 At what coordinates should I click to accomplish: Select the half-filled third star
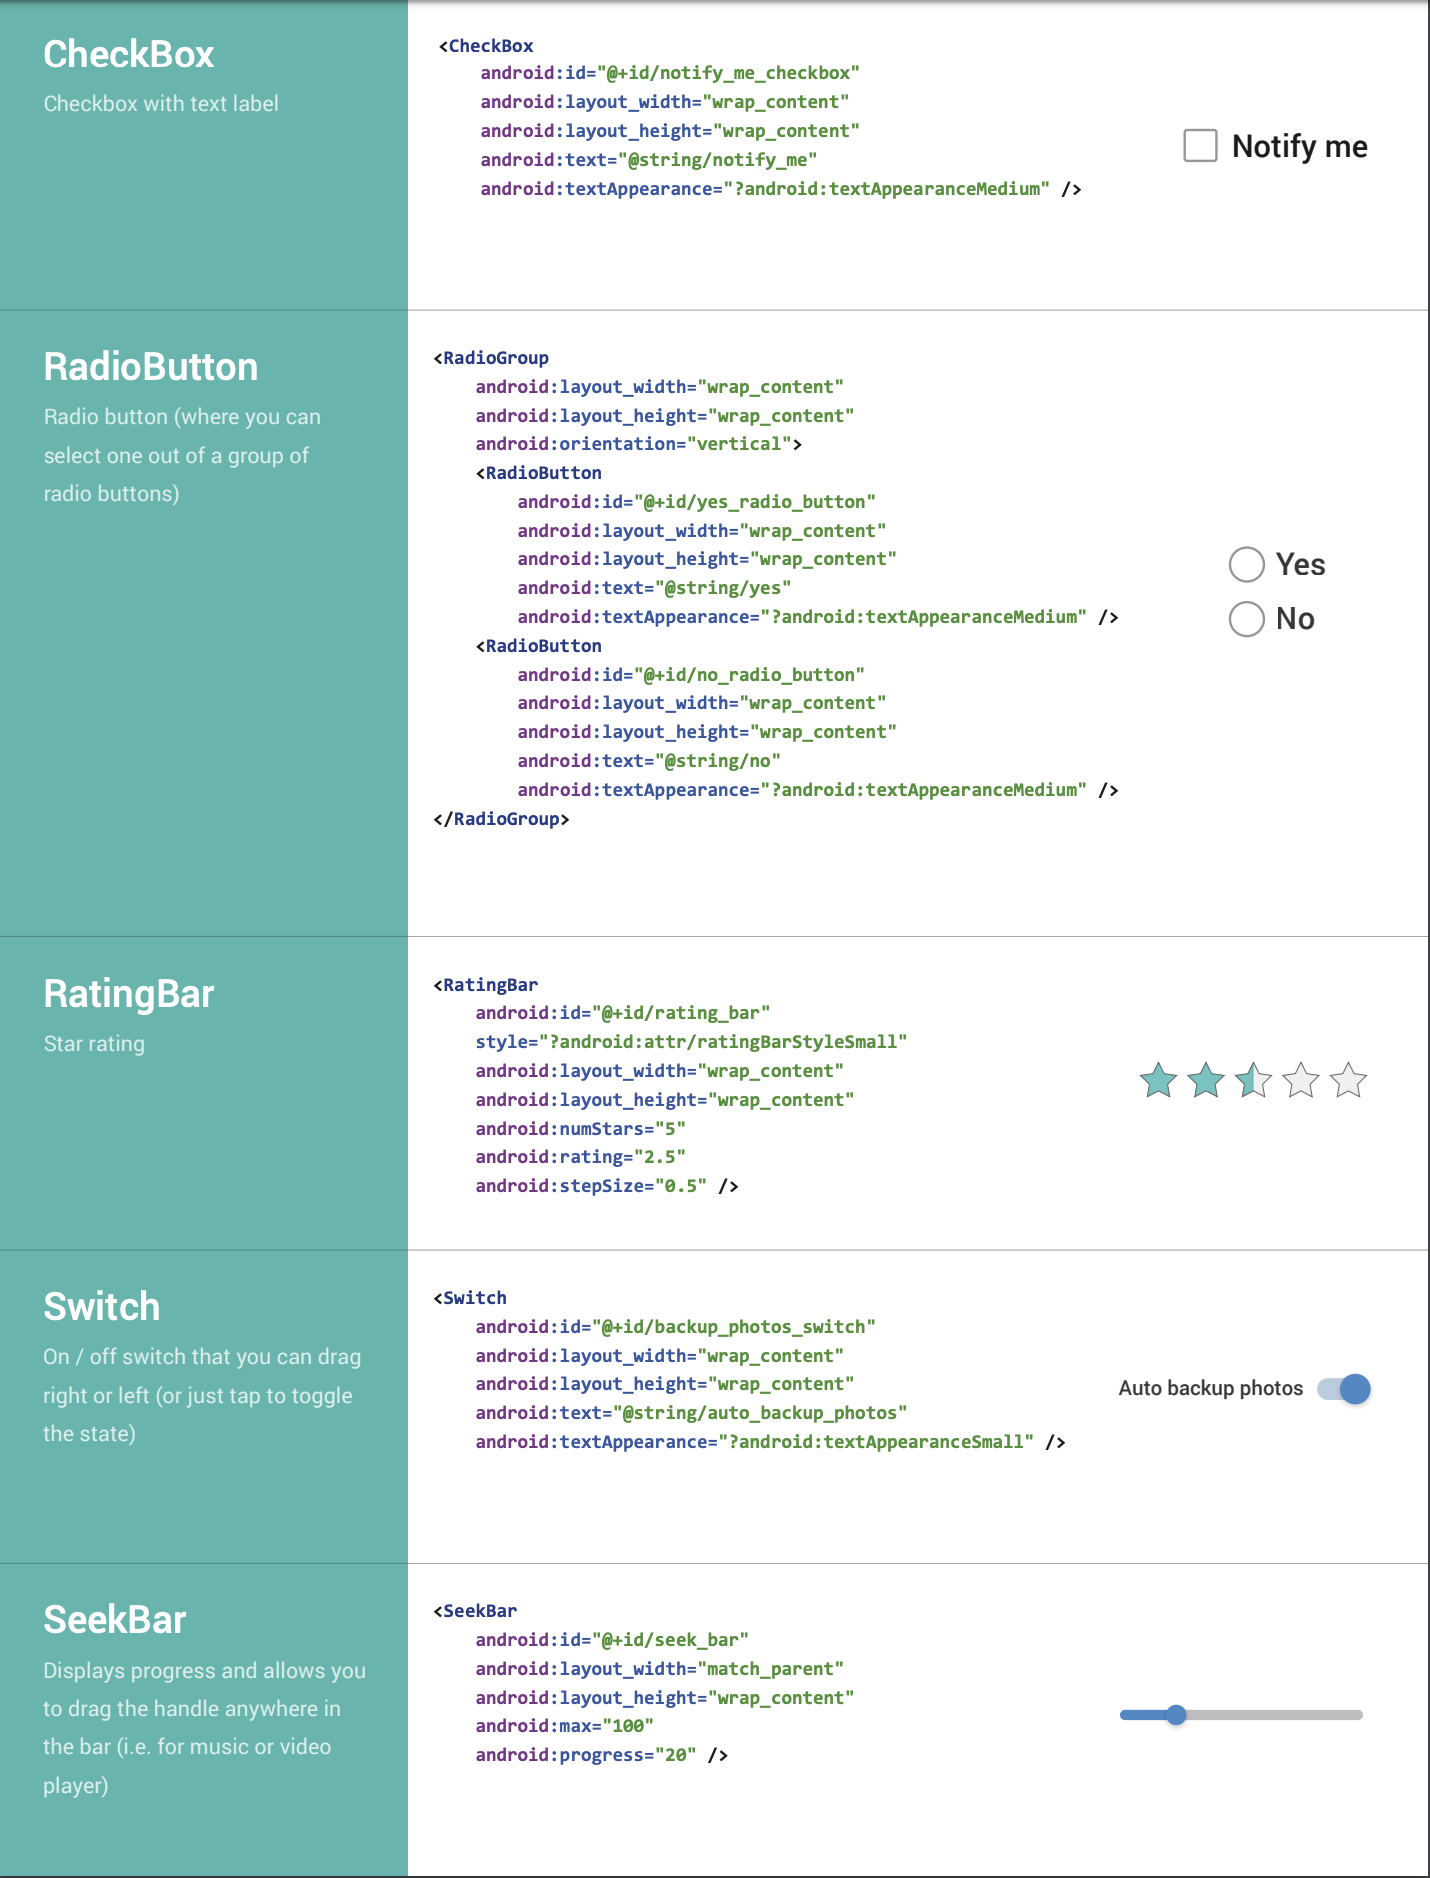point(1253,1081)
